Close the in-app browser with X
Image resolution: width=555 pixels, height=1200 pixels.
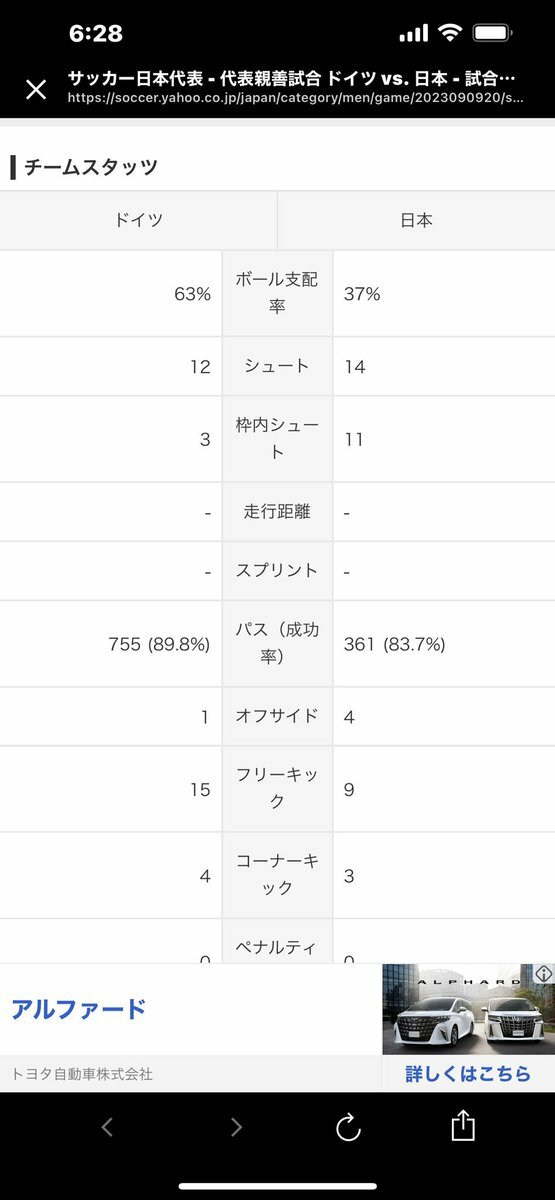[36, 89]
